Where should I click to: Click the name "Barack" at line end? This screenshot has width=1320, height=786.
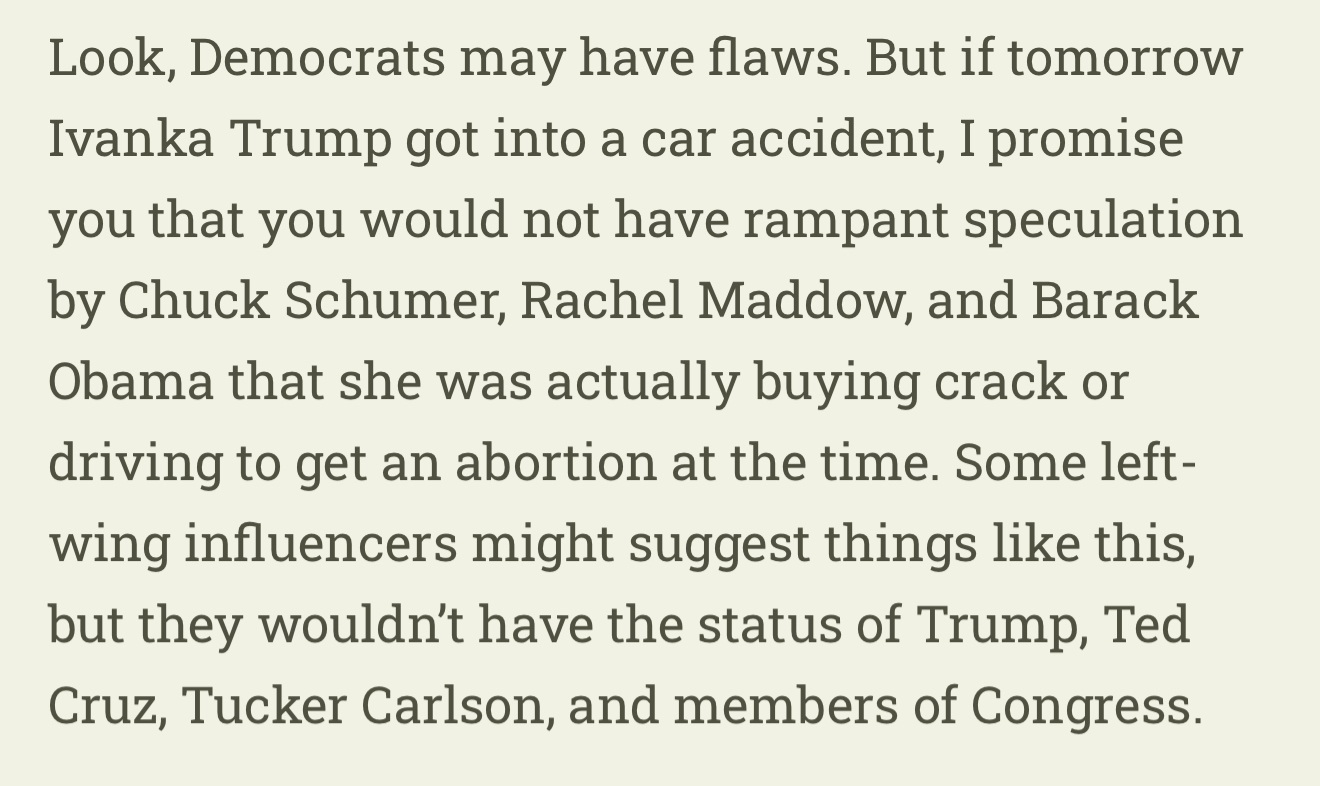click(1115, 300)
